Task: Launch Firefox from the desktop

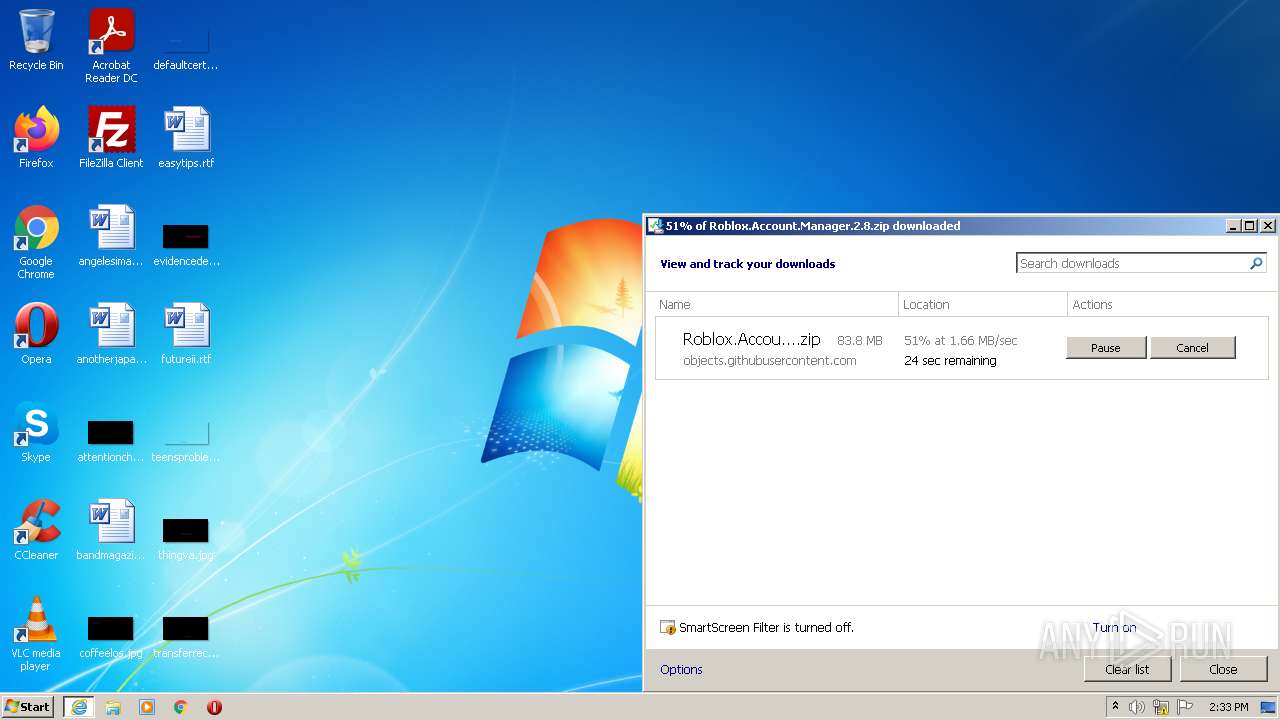Action: pos(36,138)
